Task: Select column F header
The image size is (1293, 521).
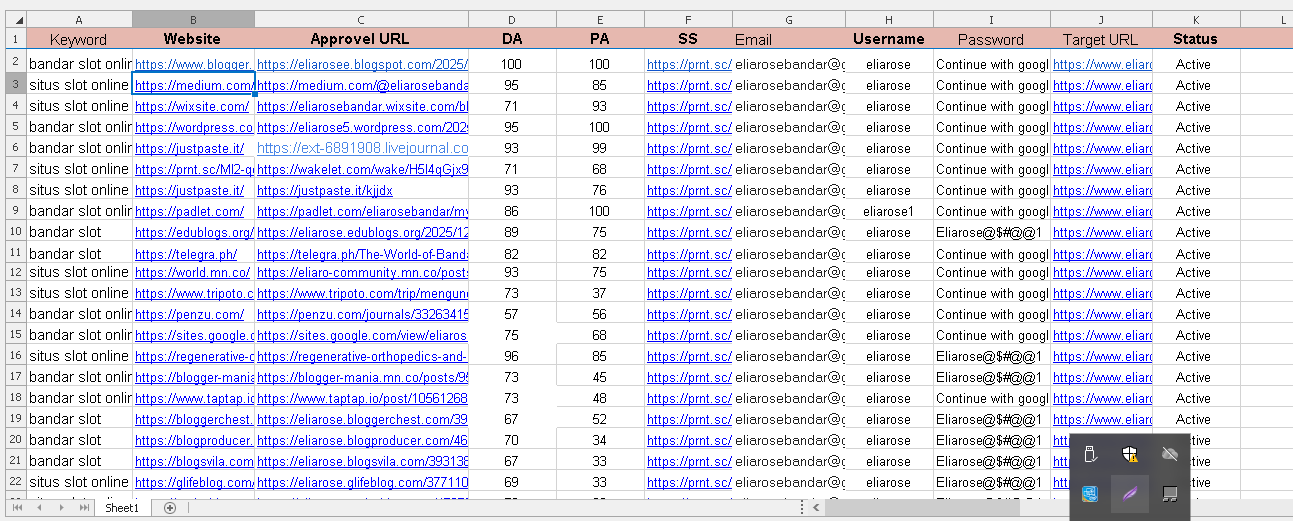Action: (x=688, y=20)
